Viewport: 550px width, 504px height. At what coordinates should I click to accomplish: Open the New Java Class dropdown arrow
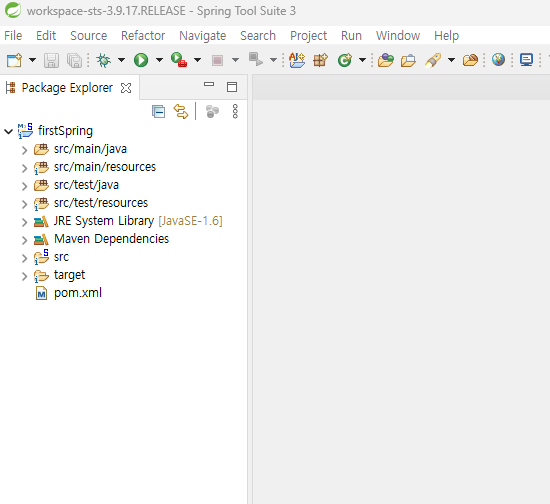363,60
